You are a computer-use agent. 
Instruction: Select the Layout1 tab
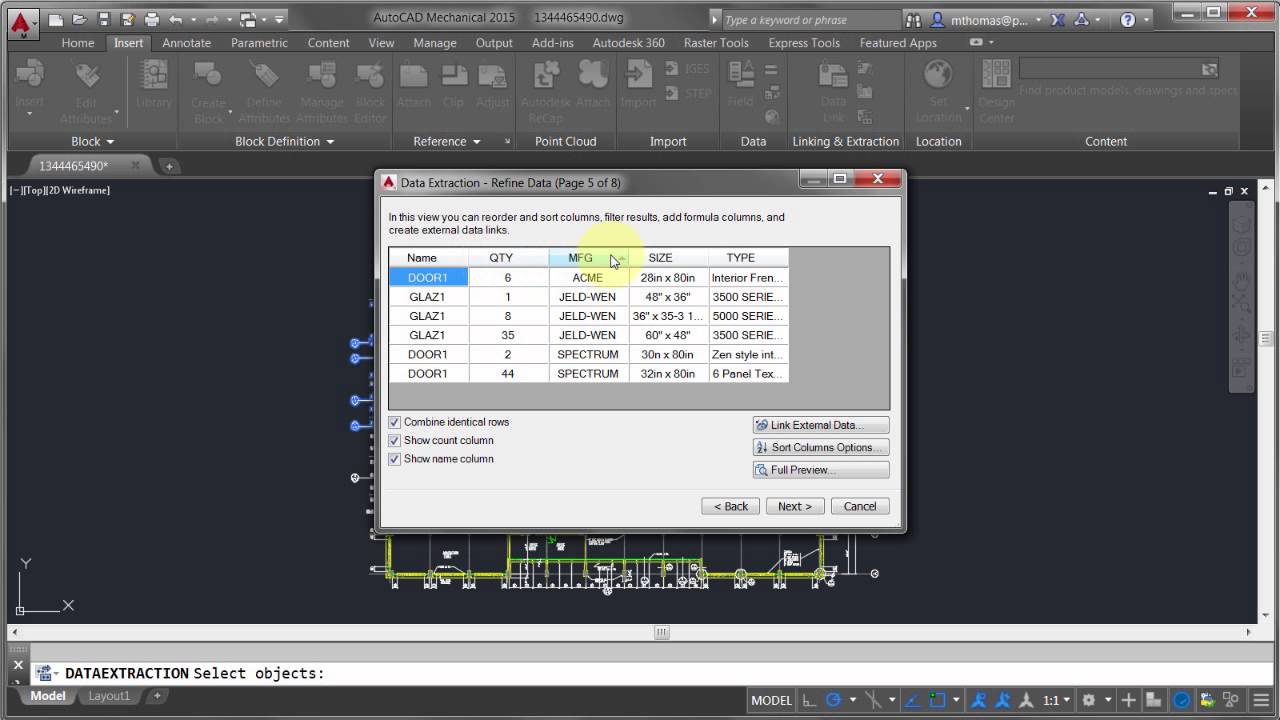click(109, 696)
